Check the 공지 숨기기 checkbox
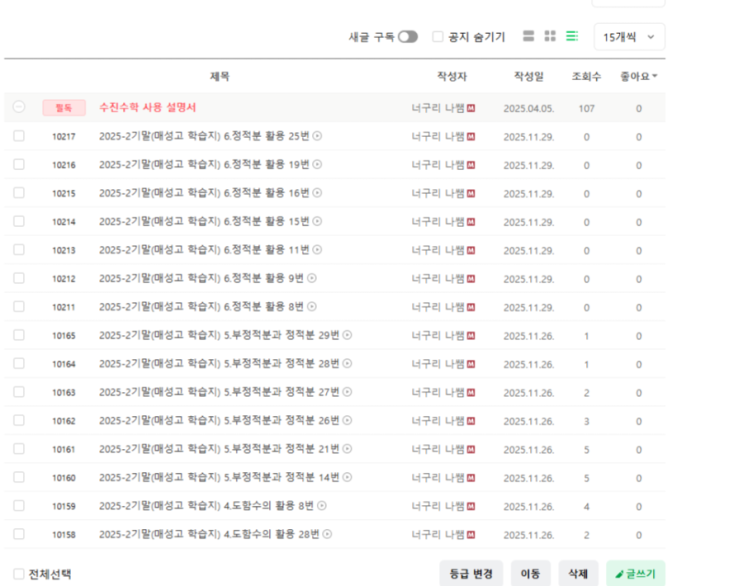This screenshot has height=586, width=743. [x=438, y=37]
